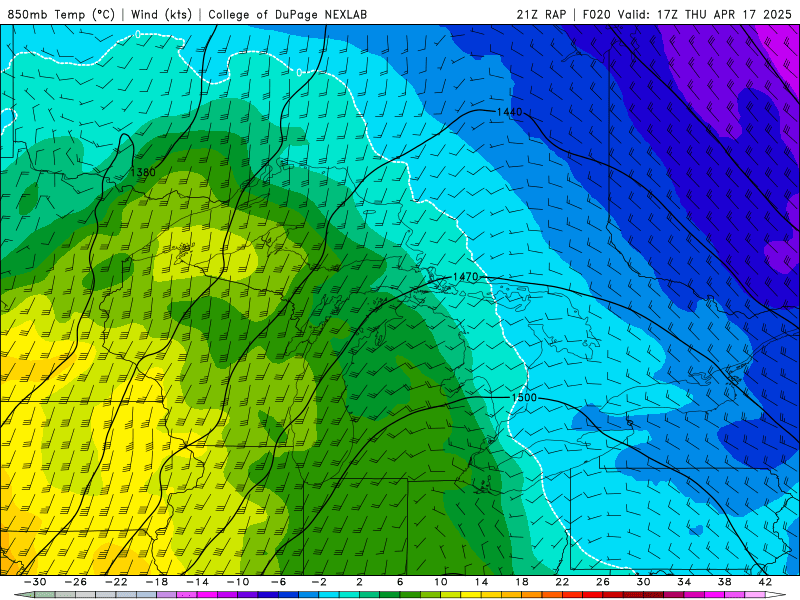Viewport: 800px width, 600px height.
Task: Click the 1380 height contour label
Action: pos(143,172)
